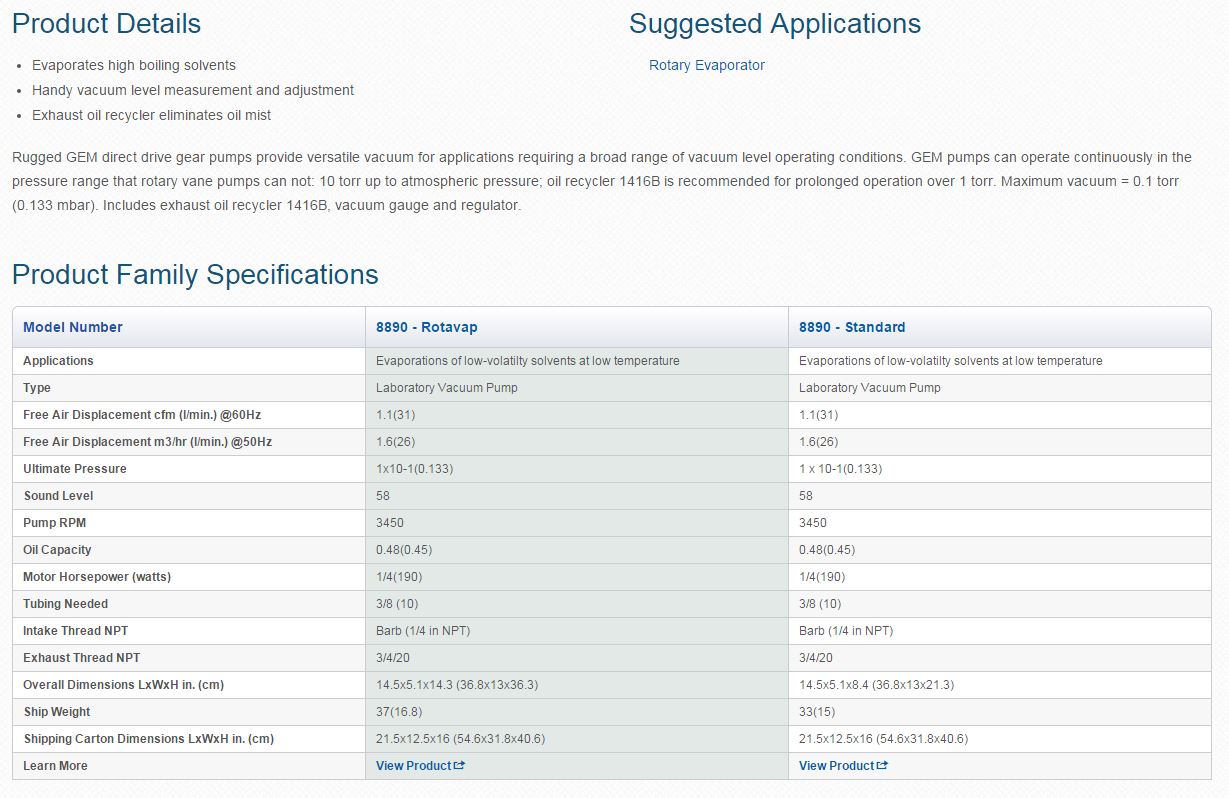The width and height of the screenshot is (1229, 798).
Task: Click 'Exhaust oil recycler eliminates oil mist' bullet
Action: tap(152, 115)
